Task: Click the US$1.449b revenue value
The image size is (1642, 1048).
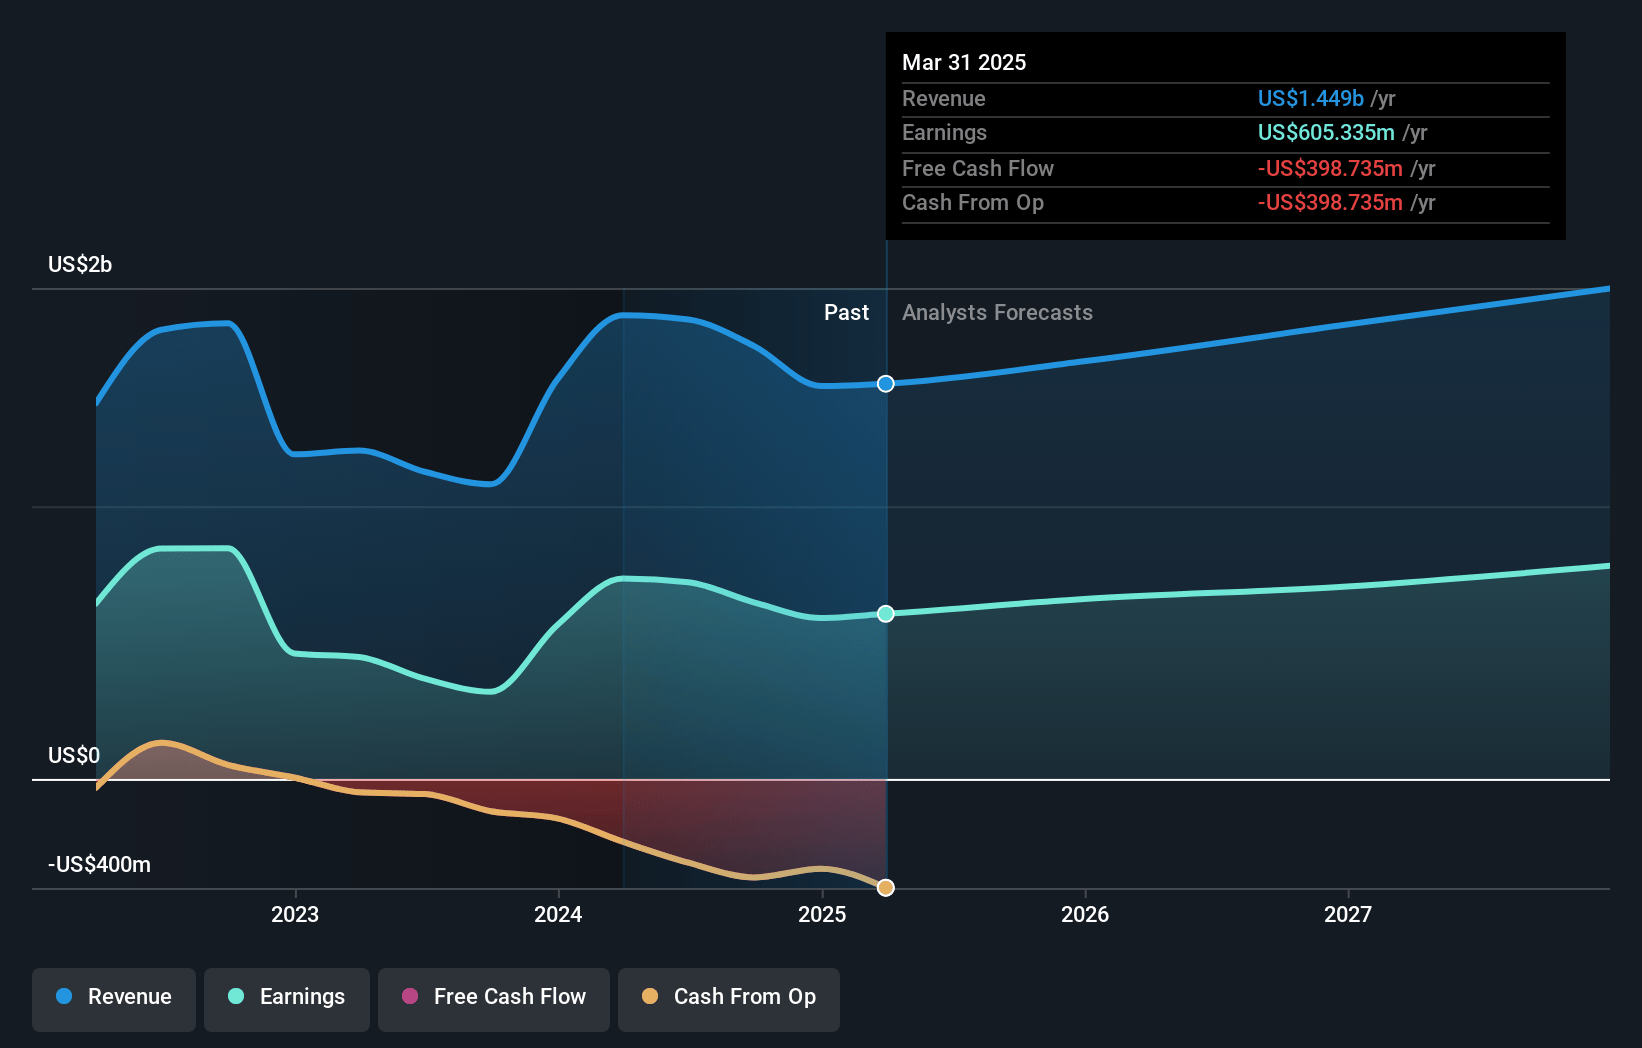Action: (1310, 99)
